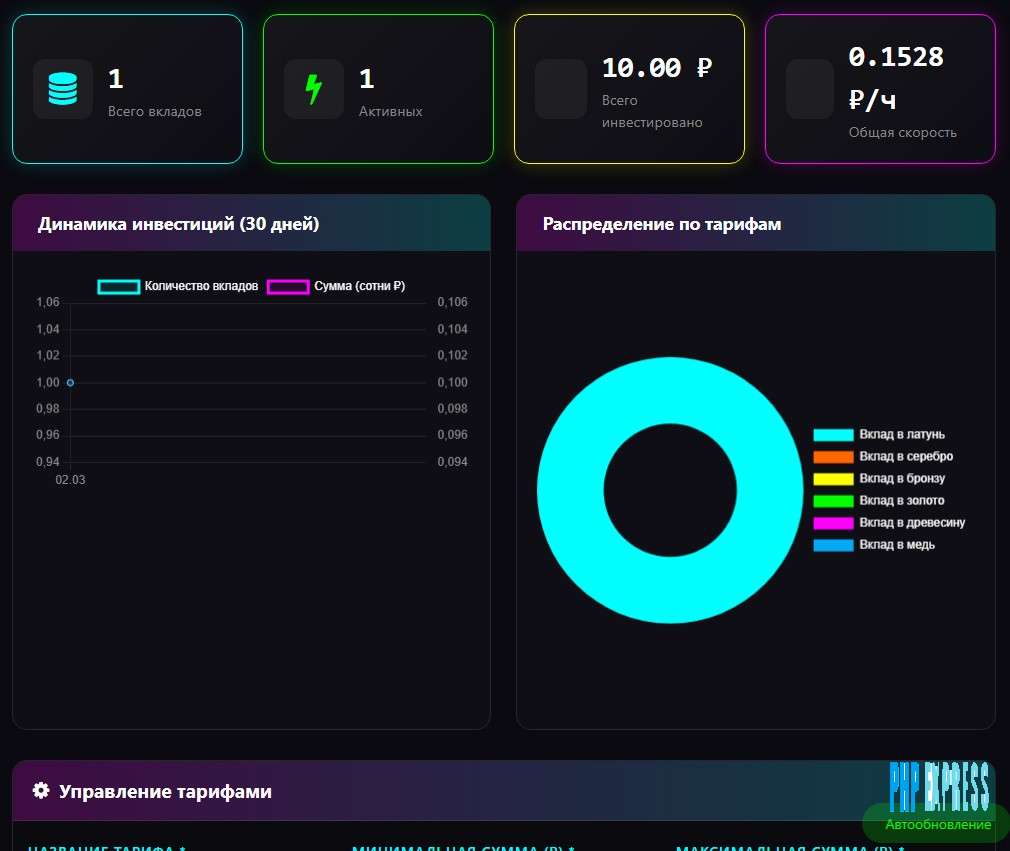
Task: Toggle Вклад в латунь legend entry
Action: (879, 434)
